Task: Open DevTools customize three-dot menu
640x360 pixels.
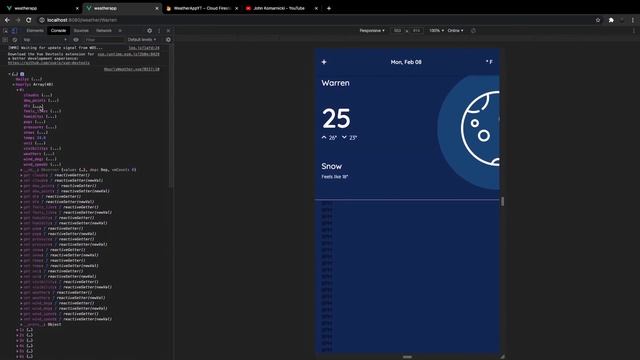Action: 159,31
